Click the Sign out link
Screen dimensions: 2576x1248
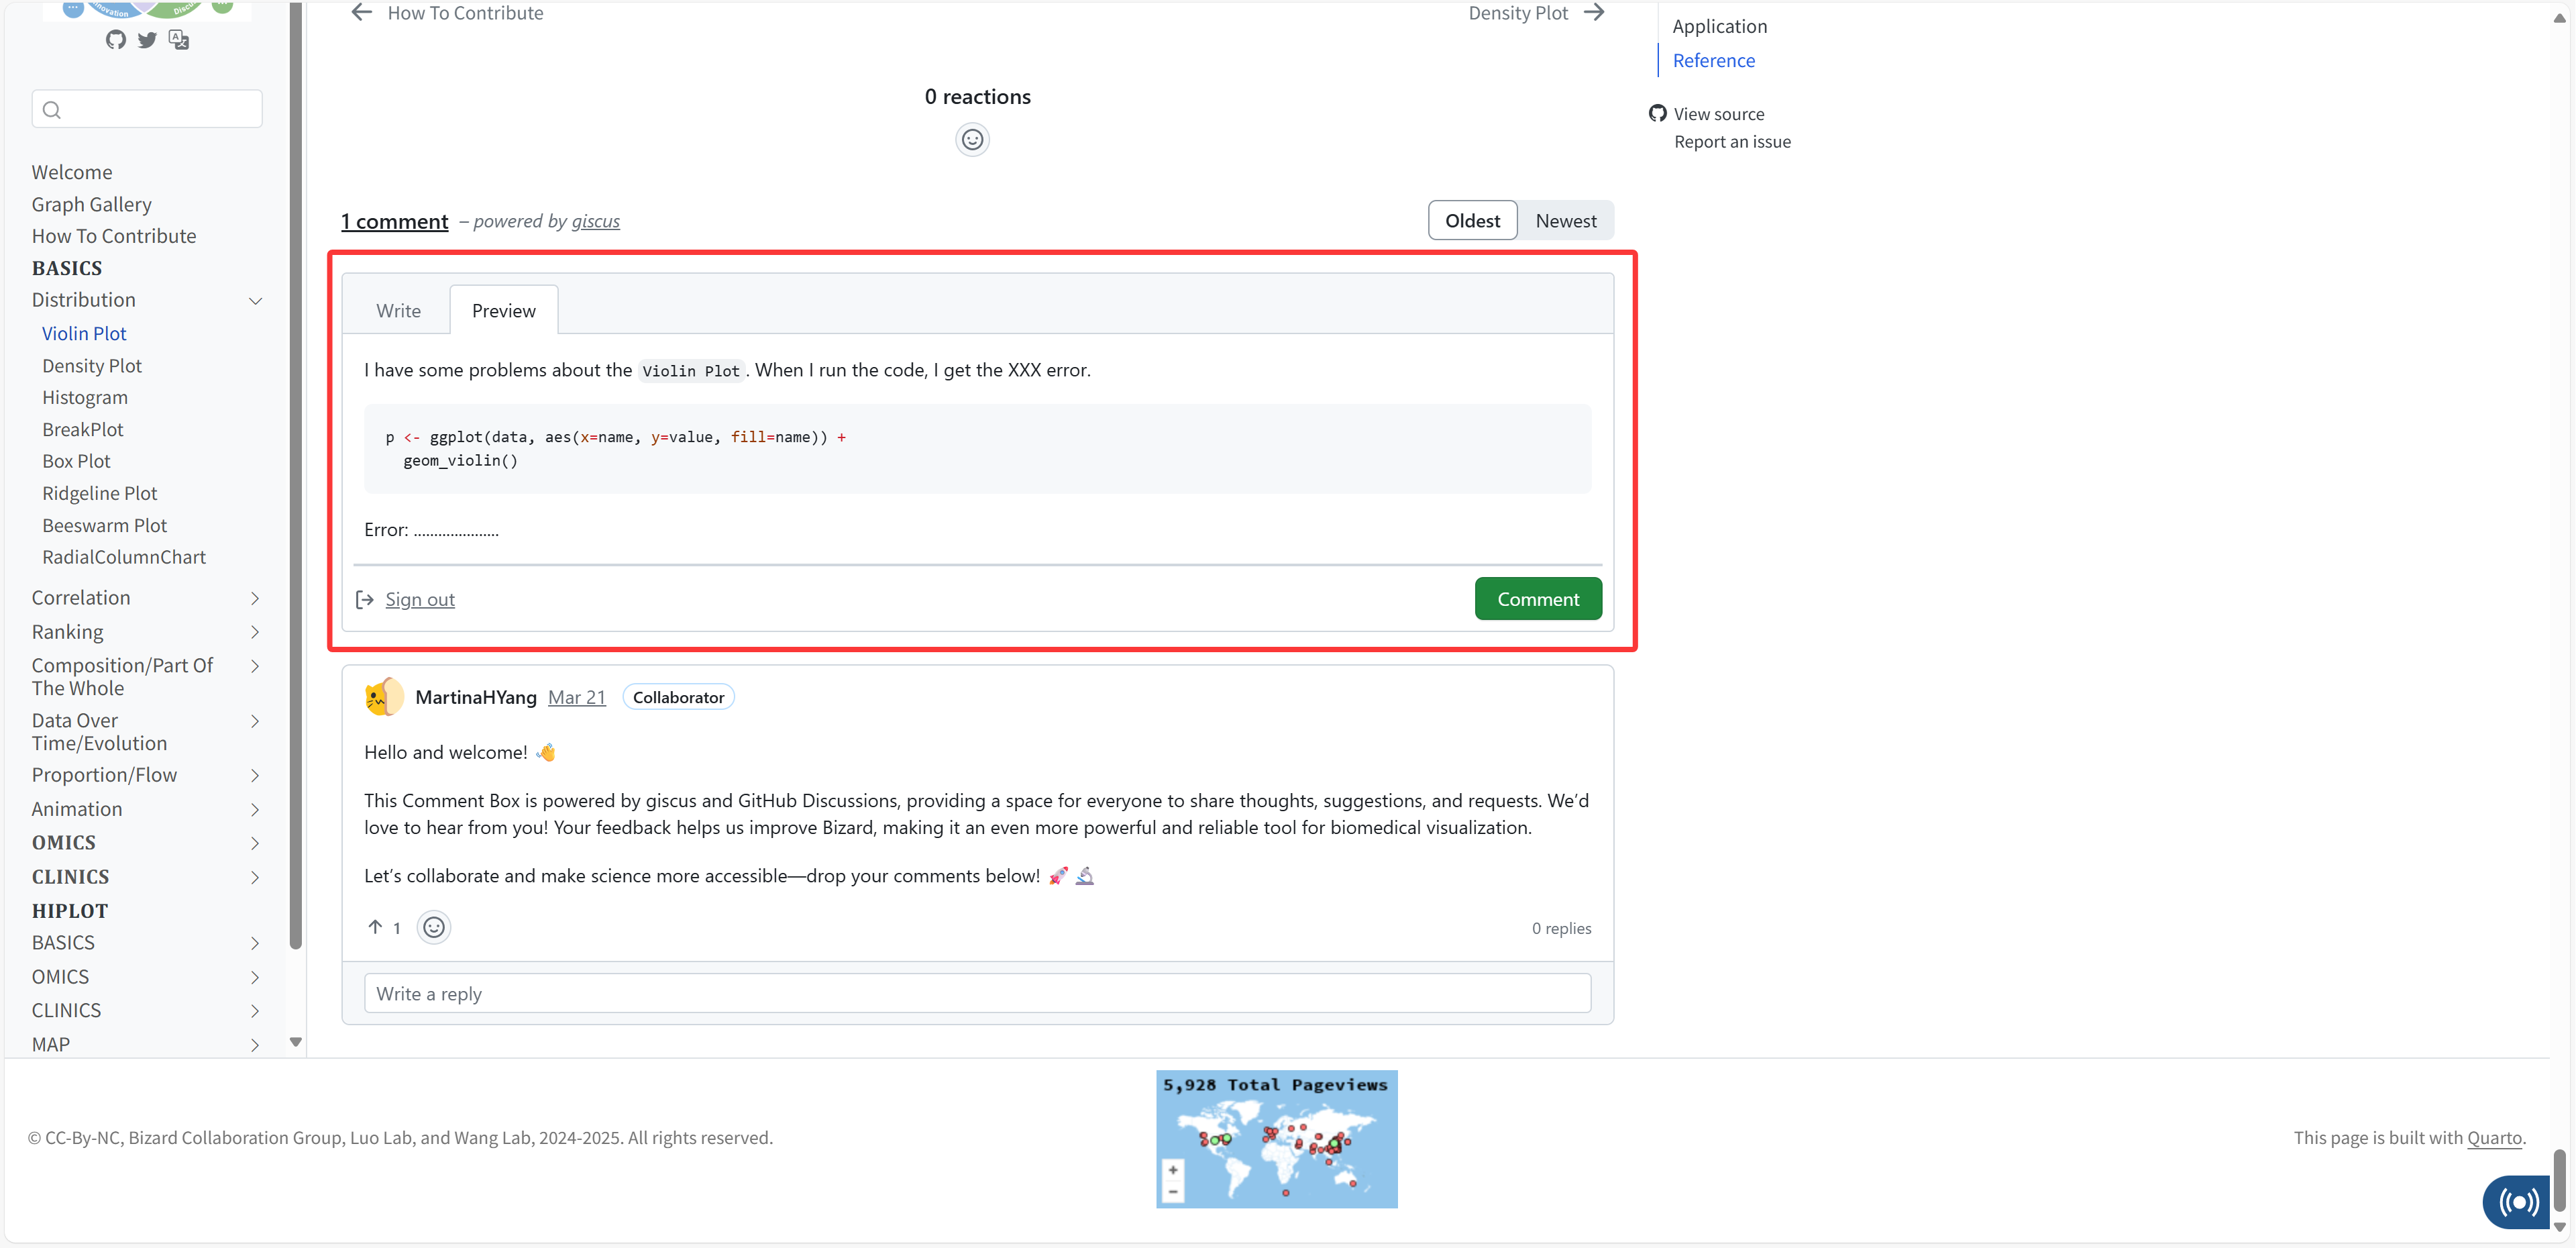419,599
